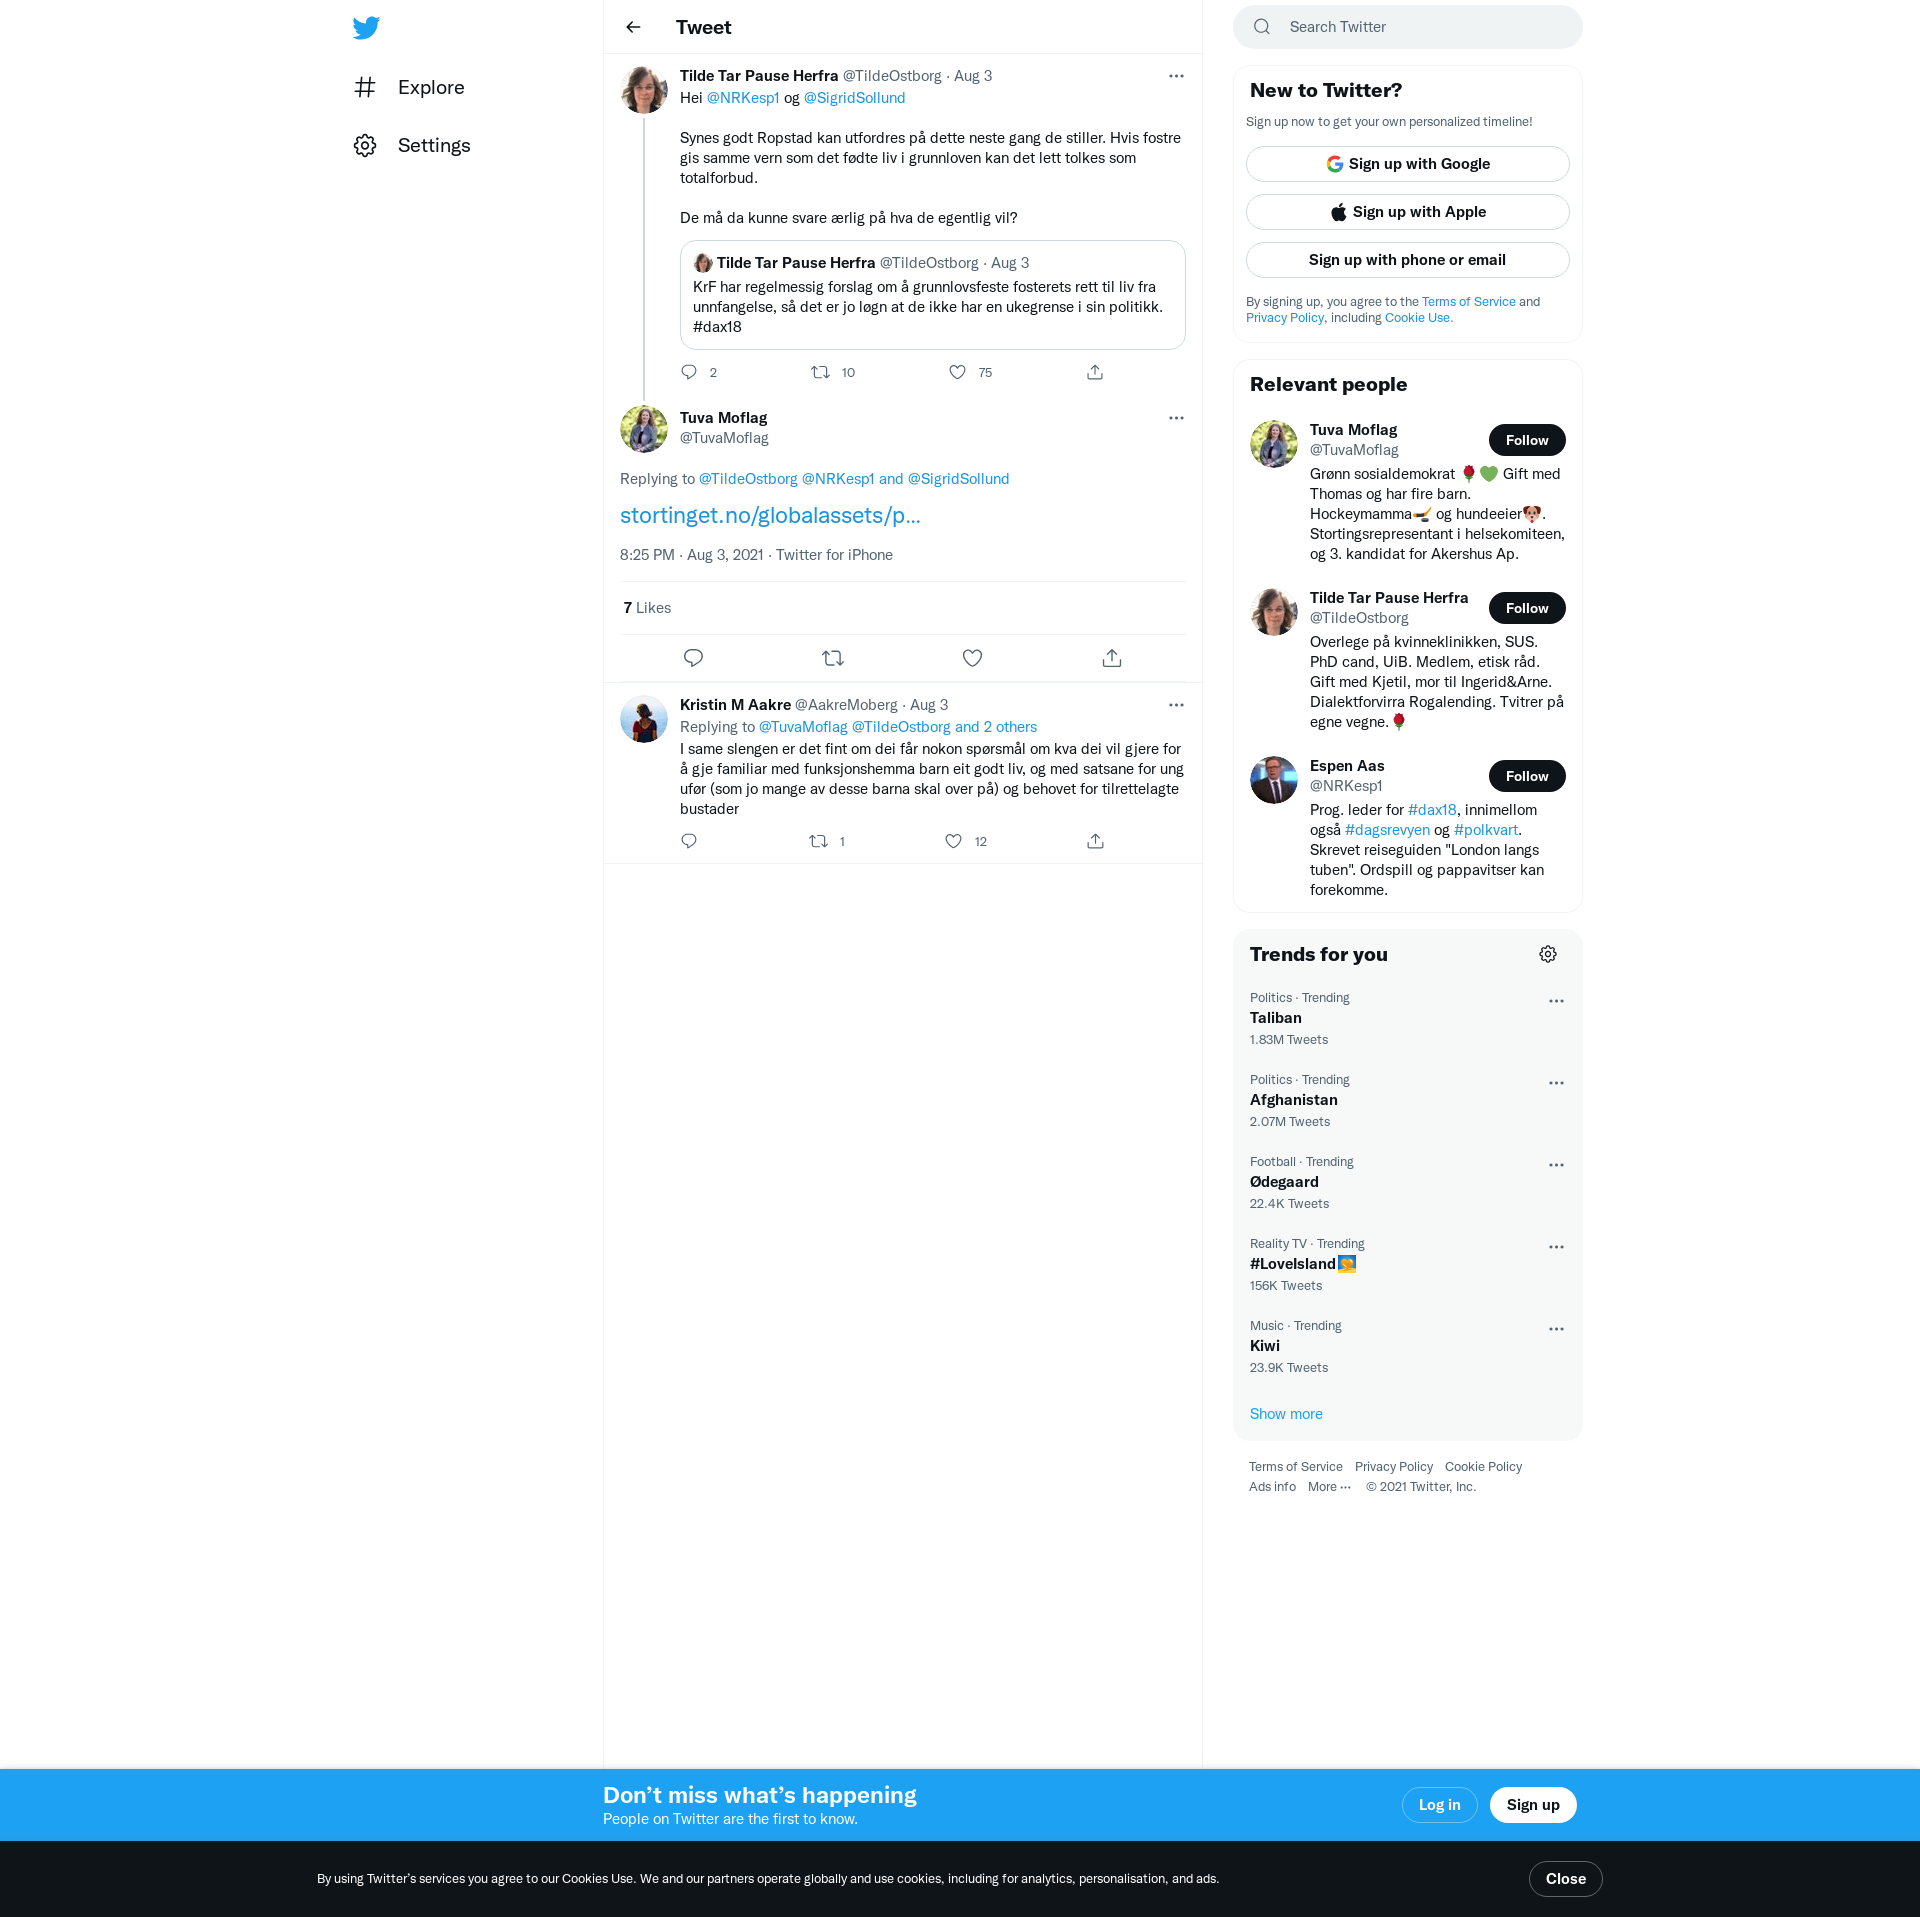Open #polkvart hashtag in Espen Aas bio
Viewport: 1920px width, 1917px height.
click(x=1486, y=830)
